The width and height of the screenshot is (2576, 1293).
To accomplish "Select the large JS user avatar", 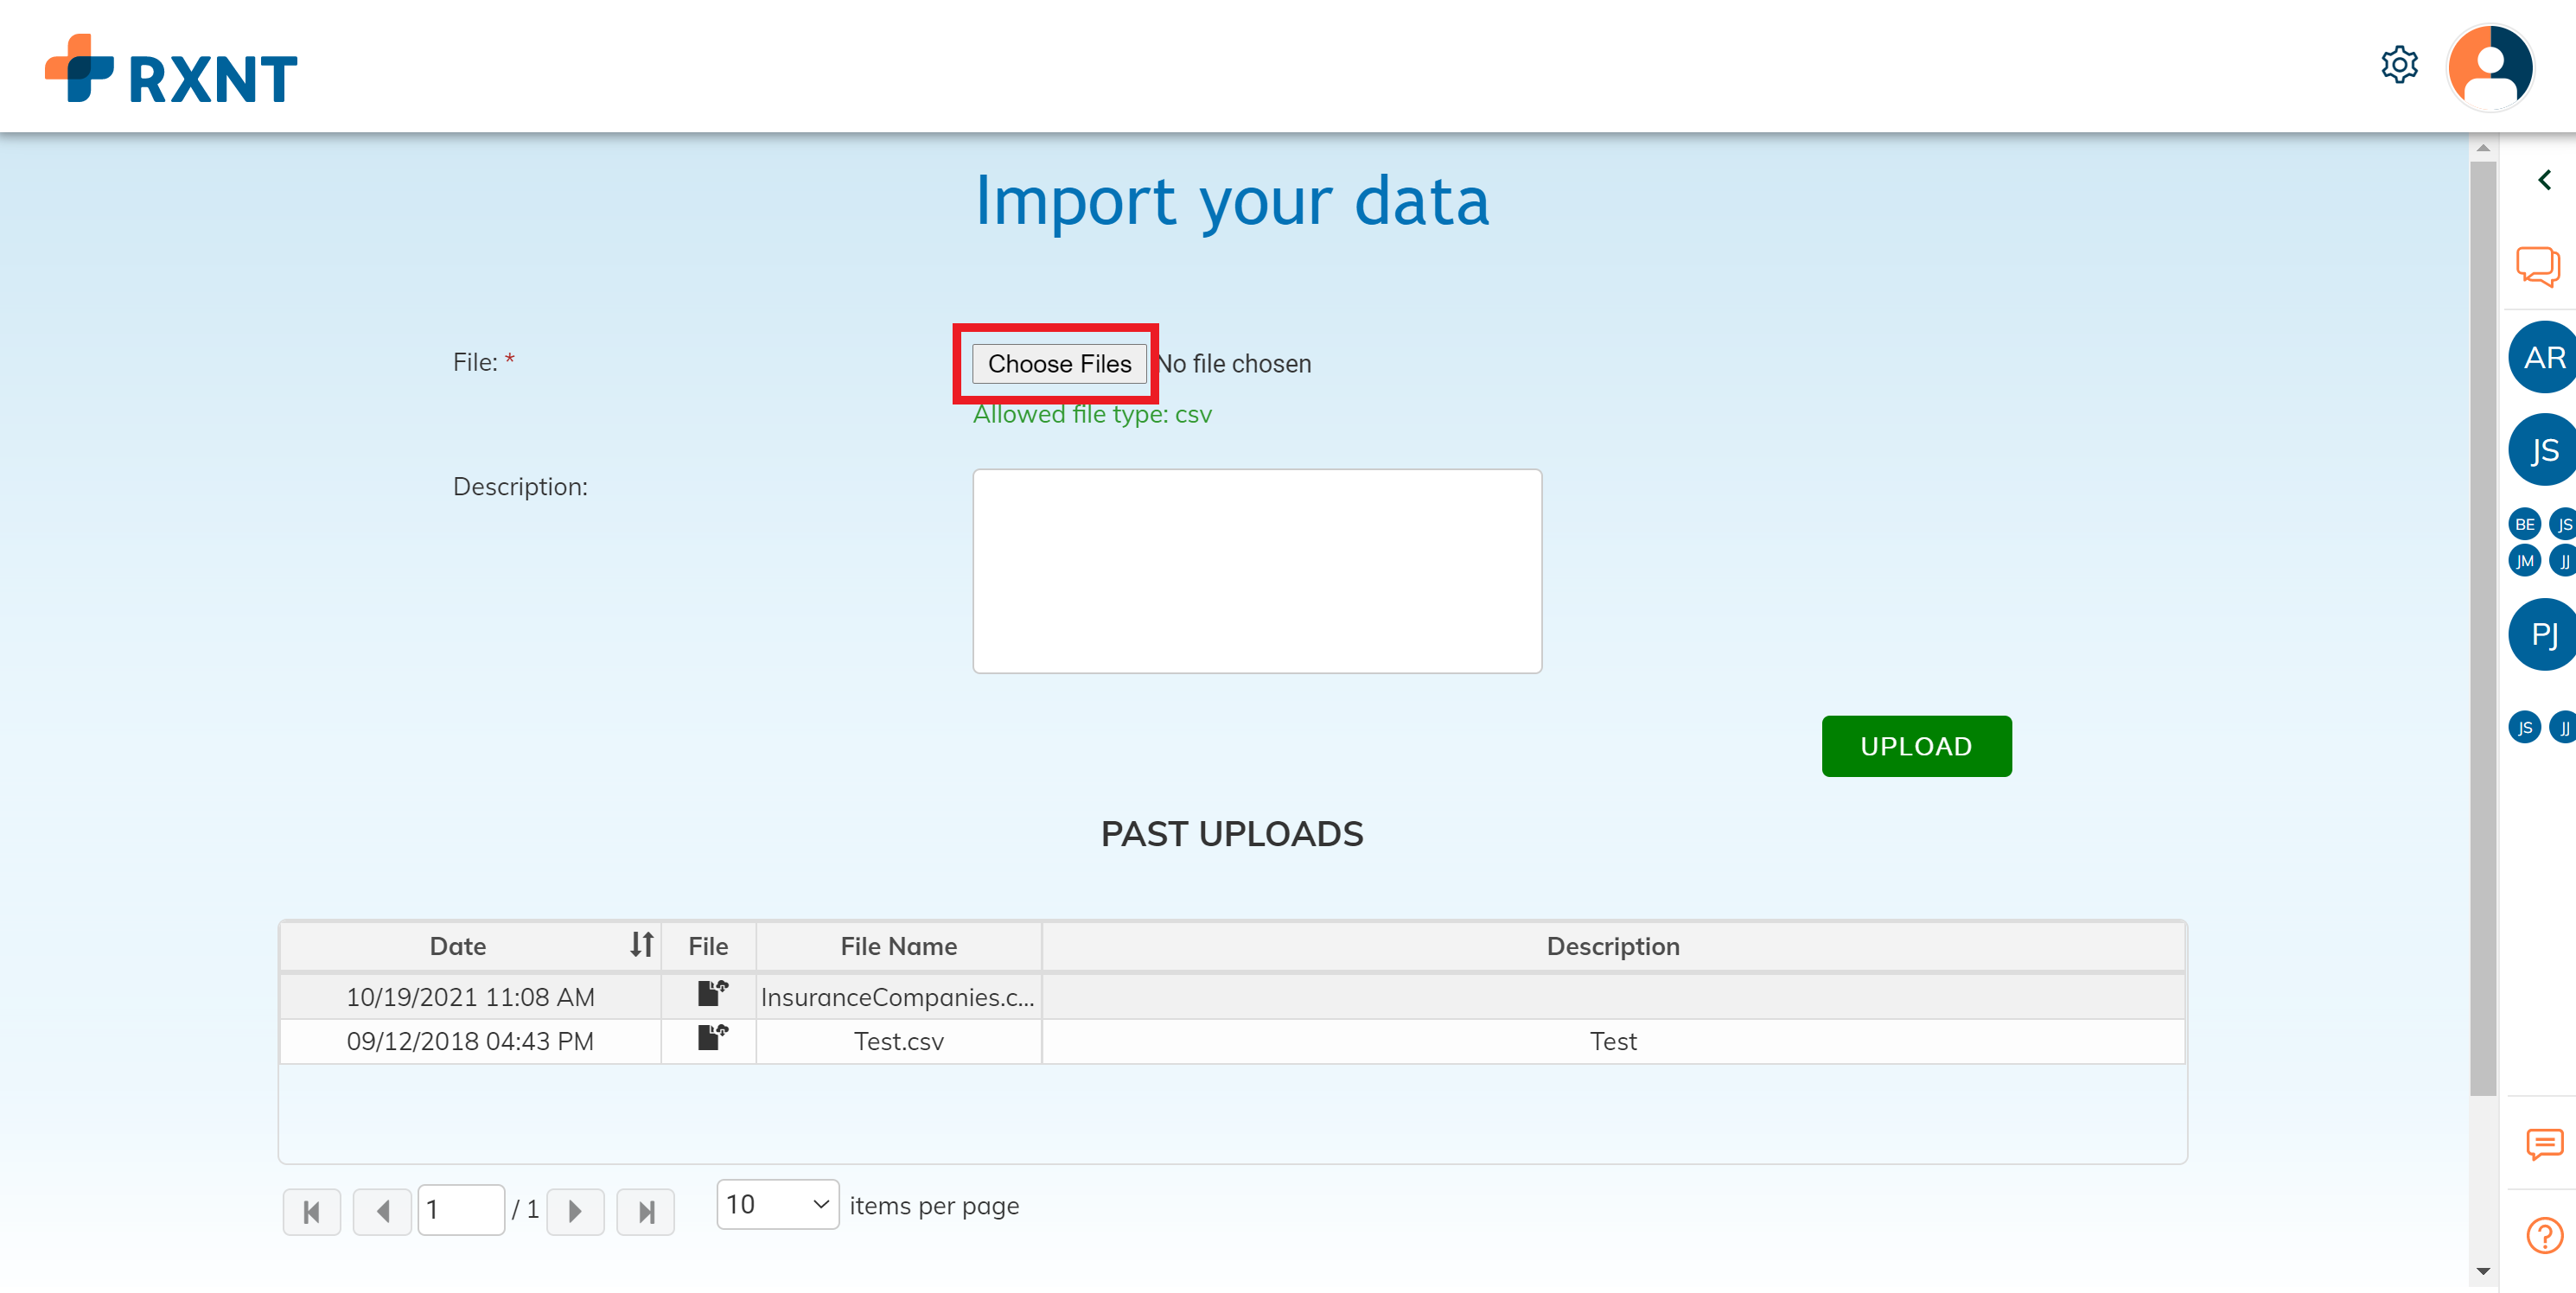I will pos(2542,450).
